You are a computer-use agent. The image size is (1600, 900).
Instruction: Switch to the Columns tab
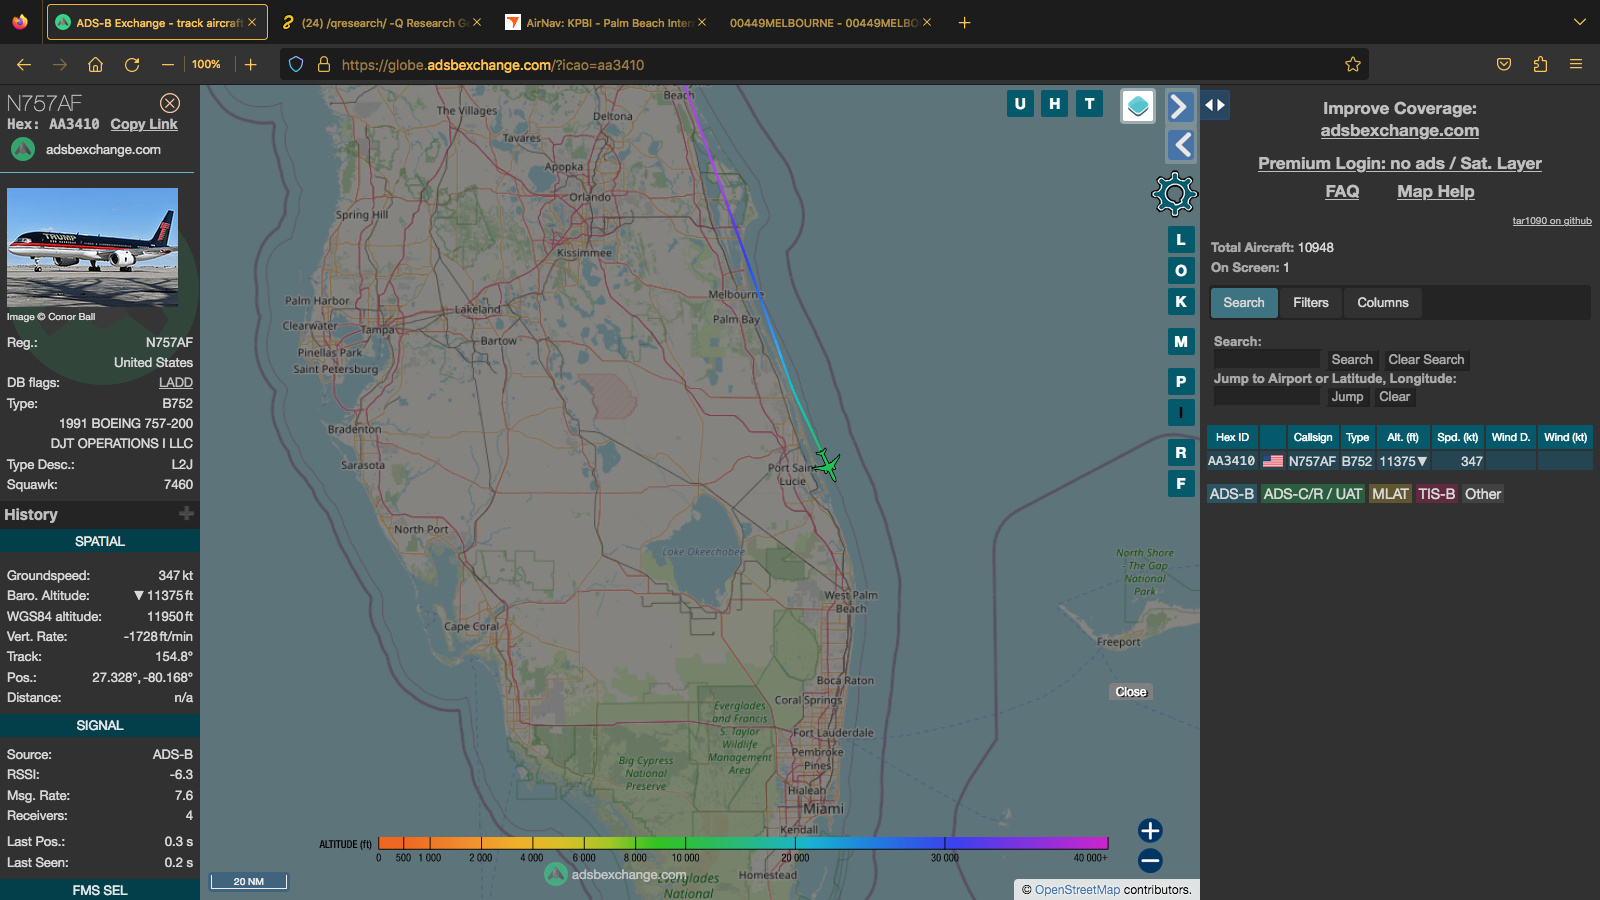coord(1383,303)
